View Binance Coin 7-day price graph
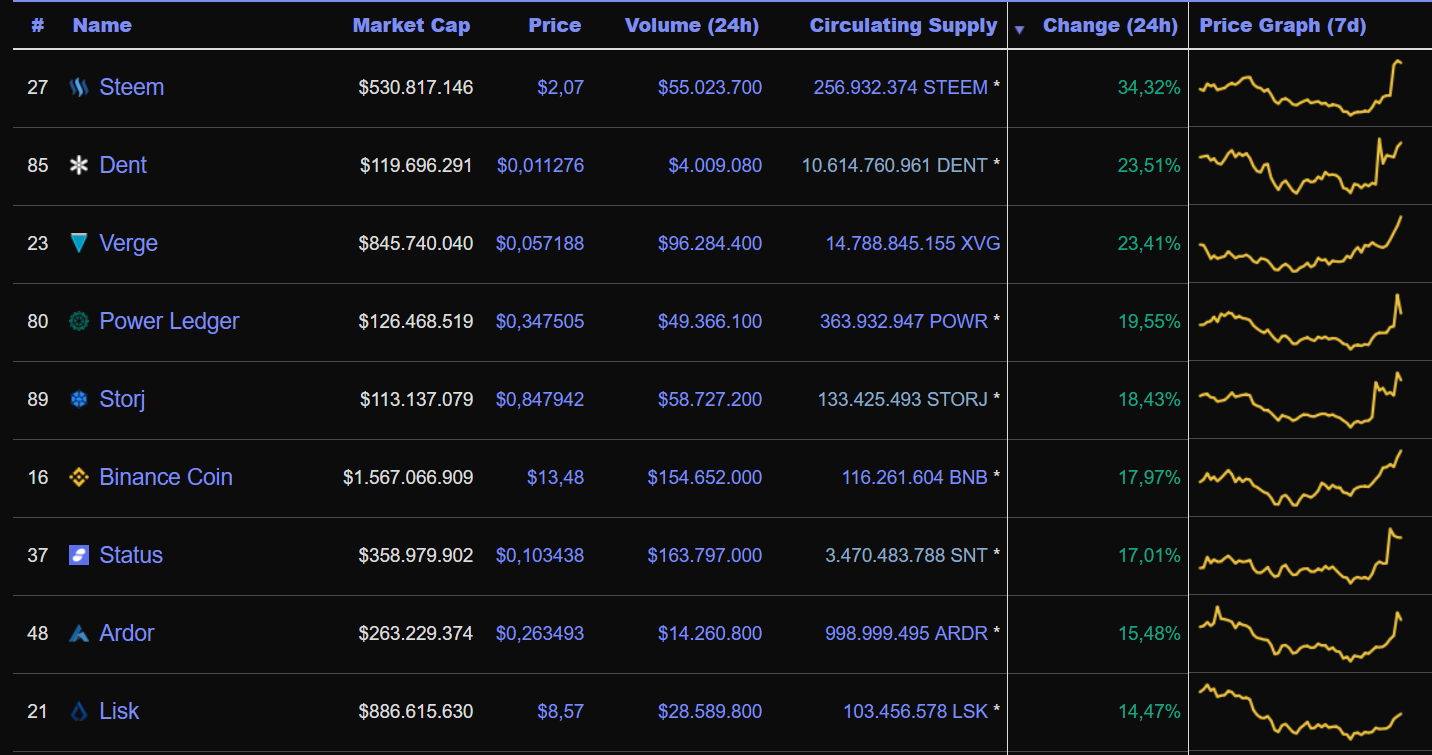The height and width of the screenshot is (755, 1432). pos(1301,478)
